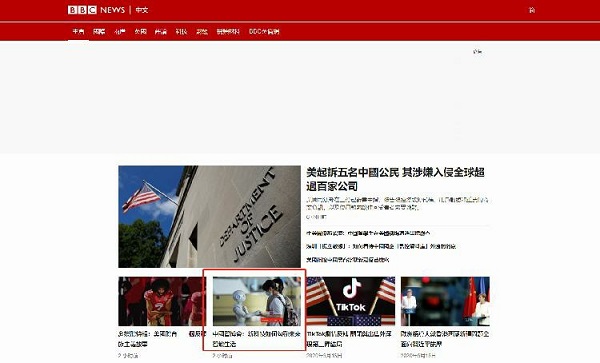Select the fourth navigation menu item
This screenshot has height=363, width=600.
click(x=140, y=31)
